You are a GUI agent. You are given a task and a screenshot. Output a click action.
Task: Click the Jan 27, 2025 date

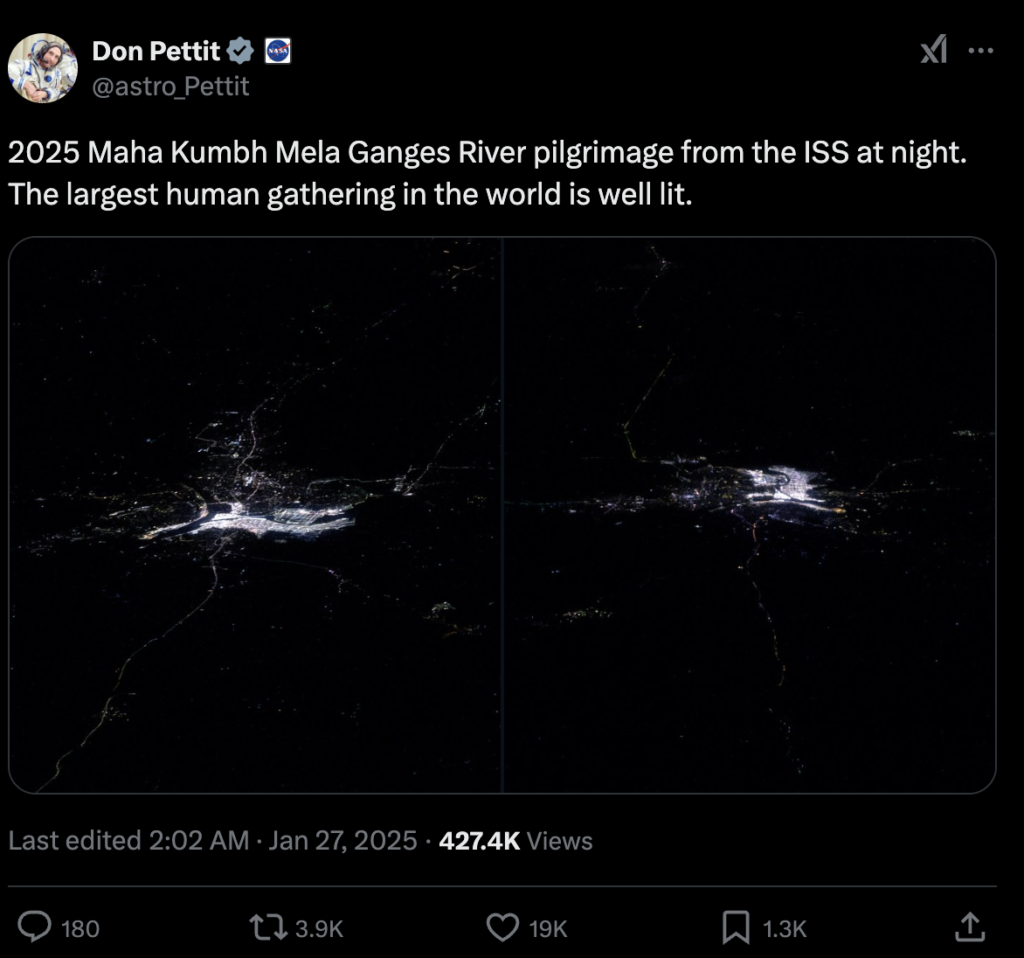click(x=342, y=841)
